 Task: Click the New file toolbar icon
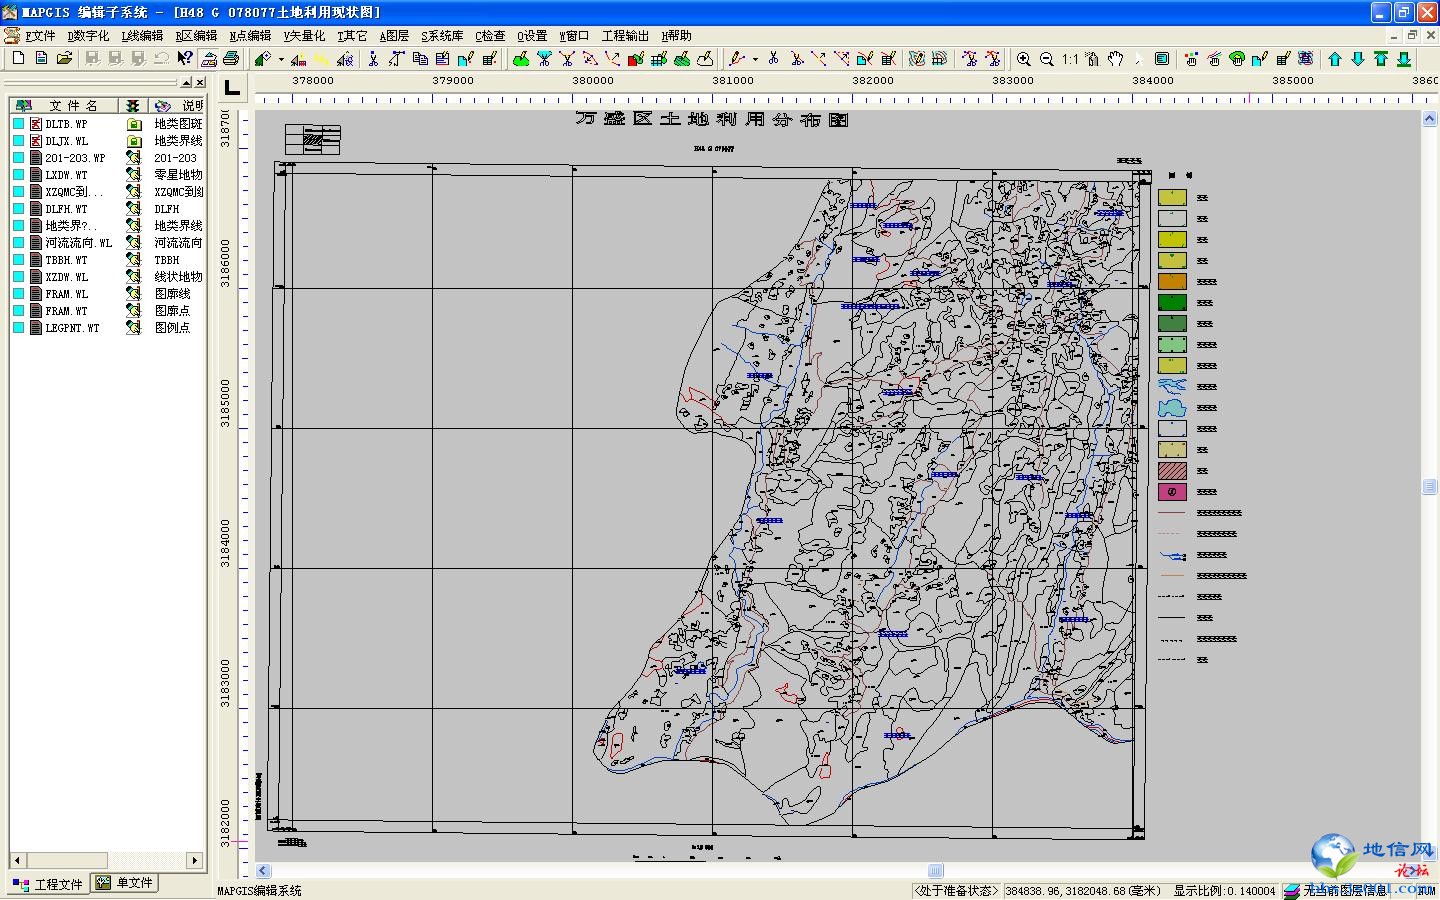click(18, 59)
